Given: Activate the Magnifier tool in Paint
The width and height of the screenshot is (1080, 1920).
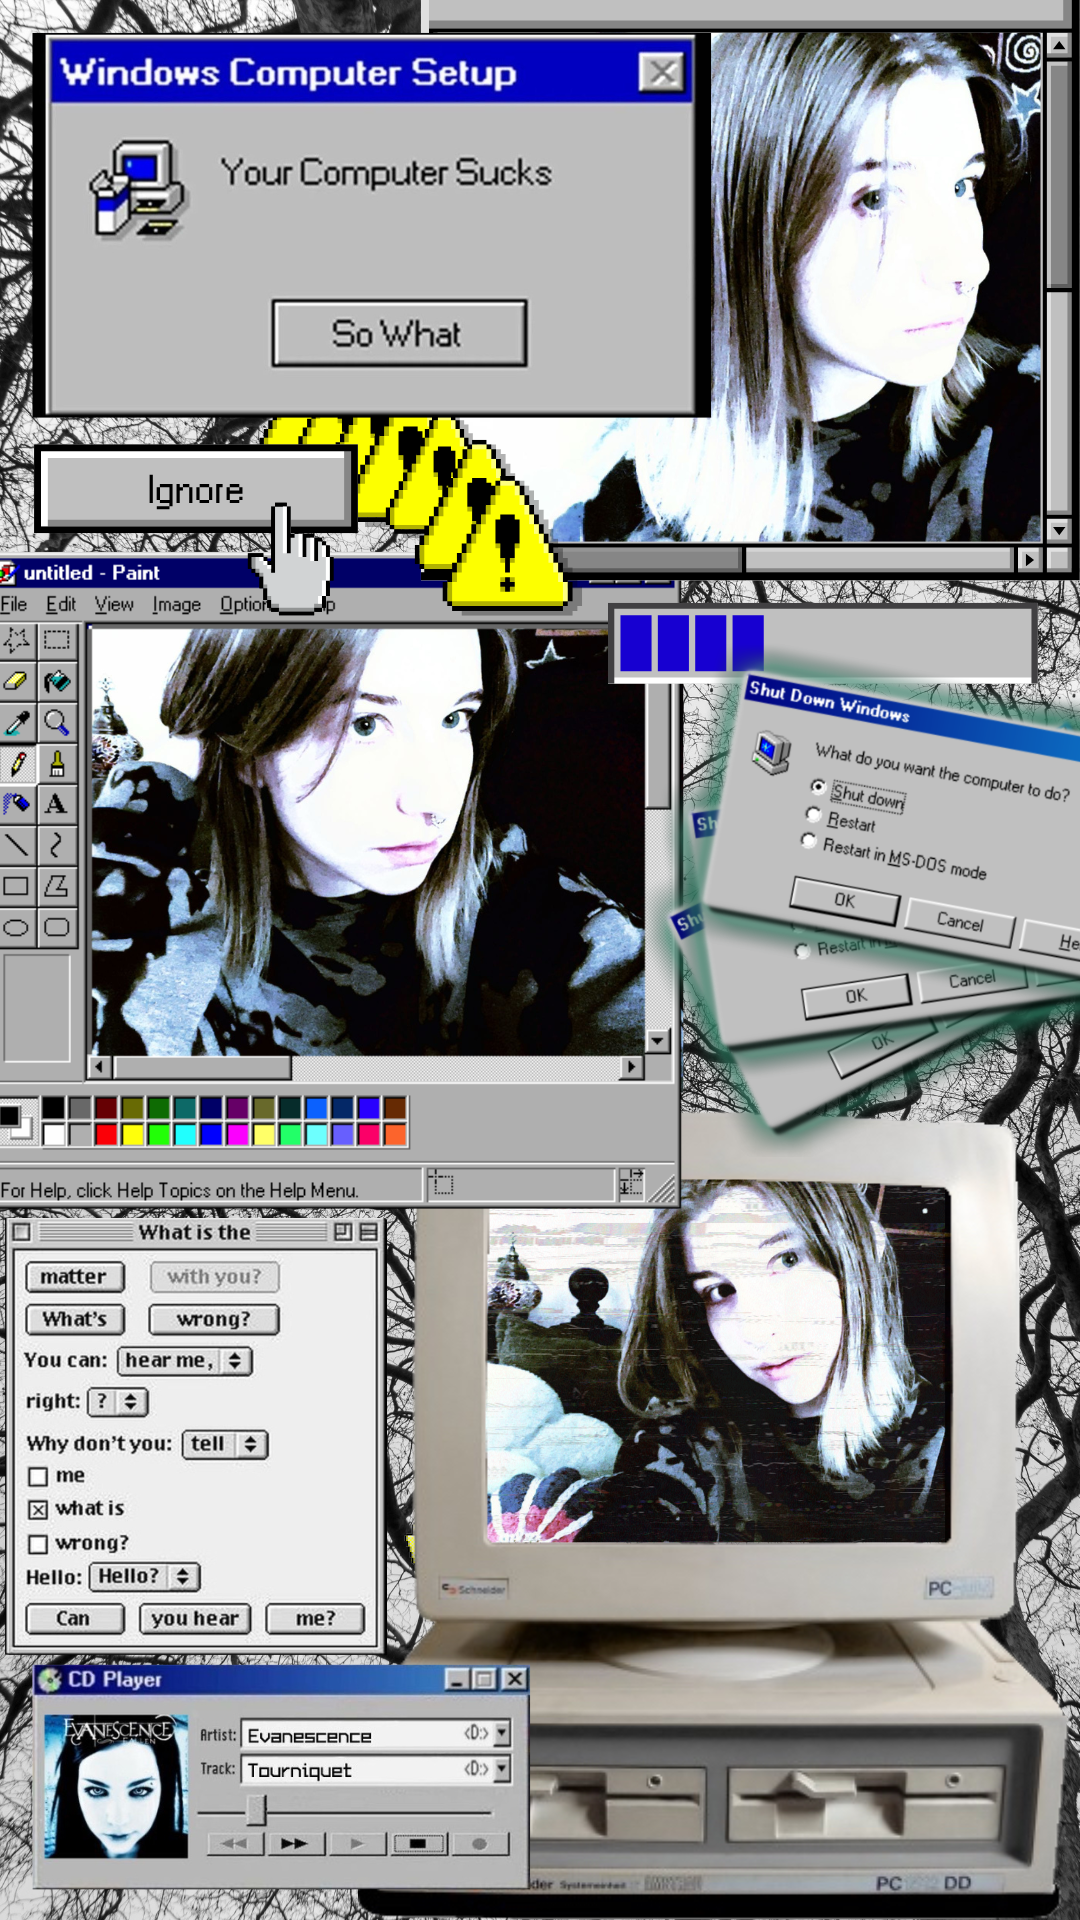Looking at the screenshot, I should click(x=57, y=723).
